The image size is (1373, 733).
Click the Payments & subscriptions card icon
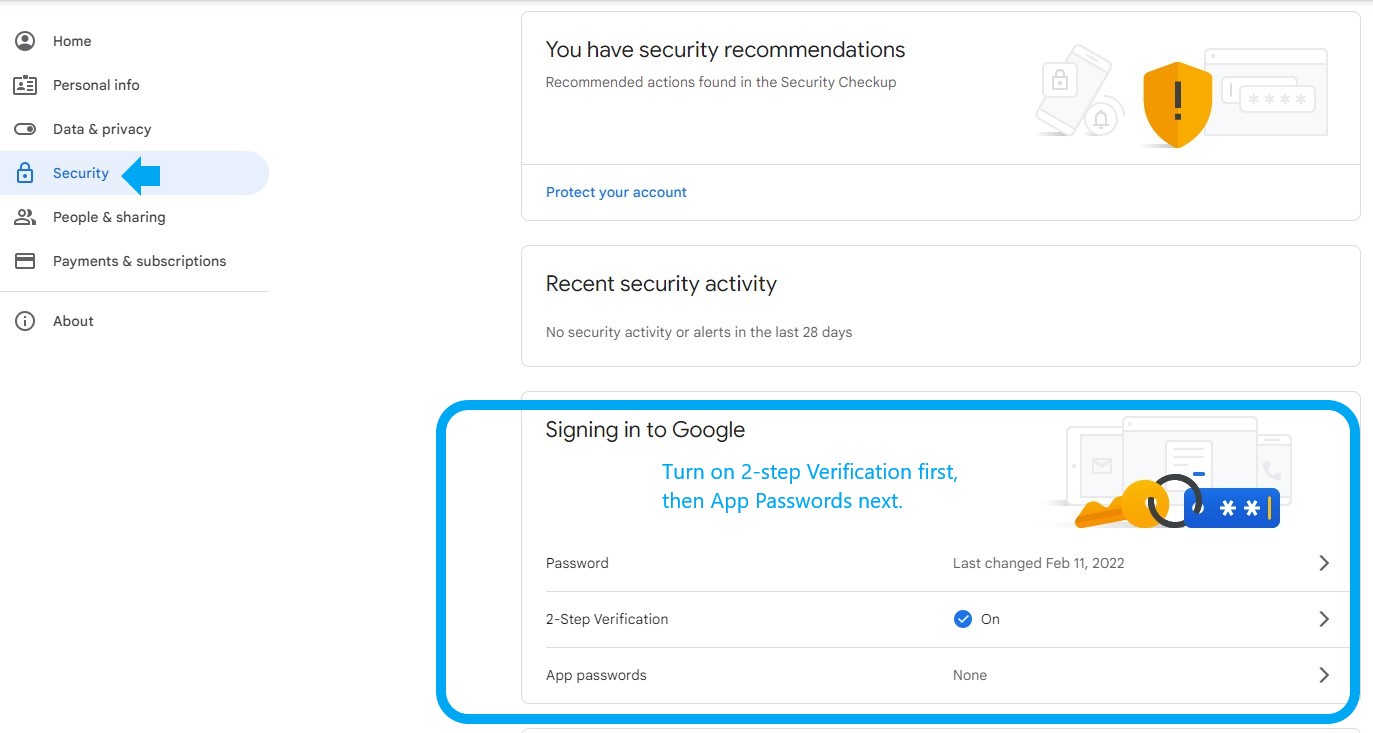point(24,261)
